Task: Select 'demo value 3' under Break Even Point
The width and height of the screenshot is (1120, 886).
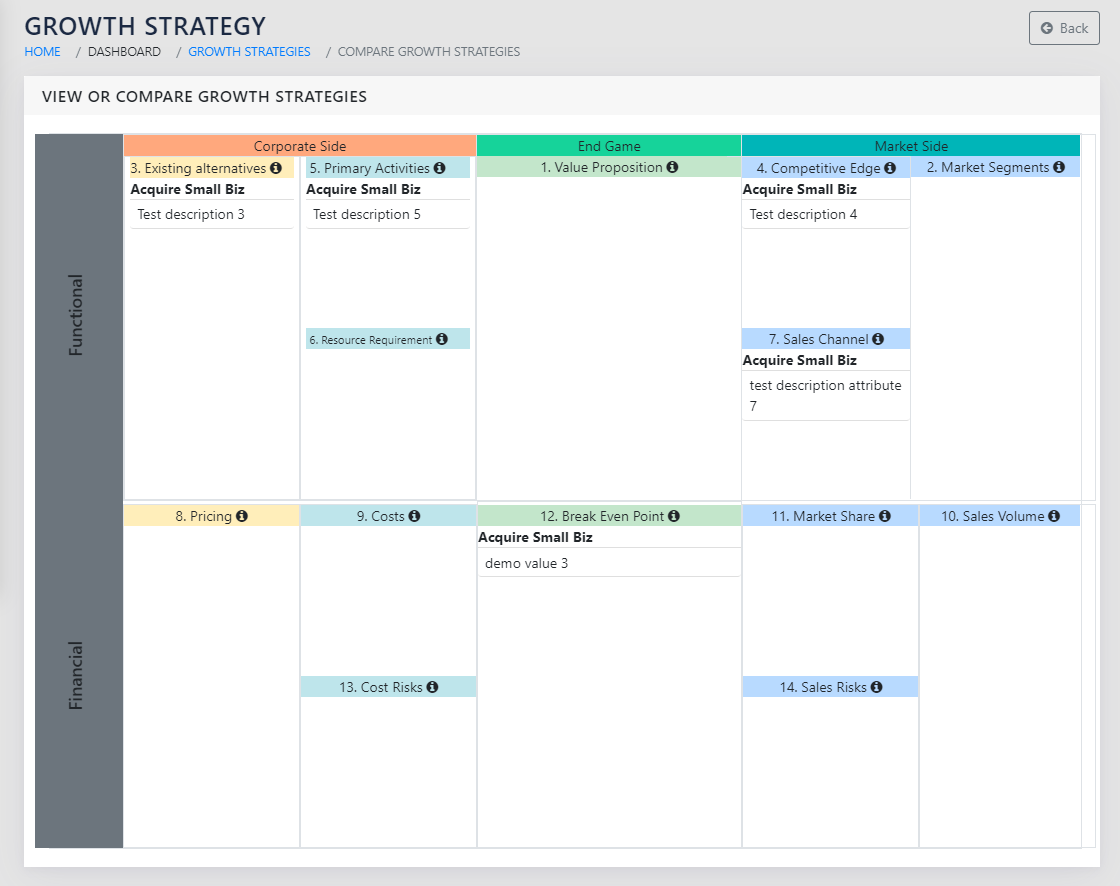Action: point(527,563)
